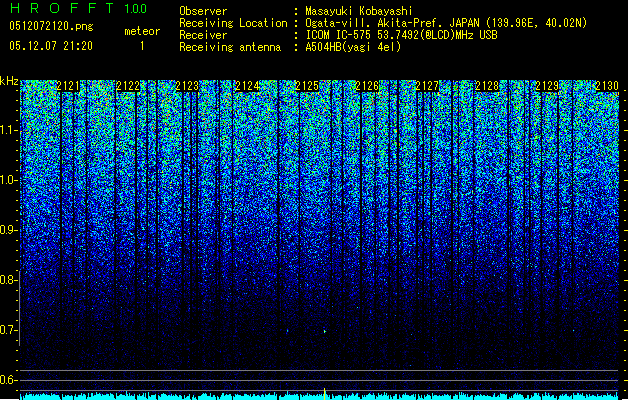The image size is (629, 400).
Task: Click the 2122 time marker
Action: 128,86
